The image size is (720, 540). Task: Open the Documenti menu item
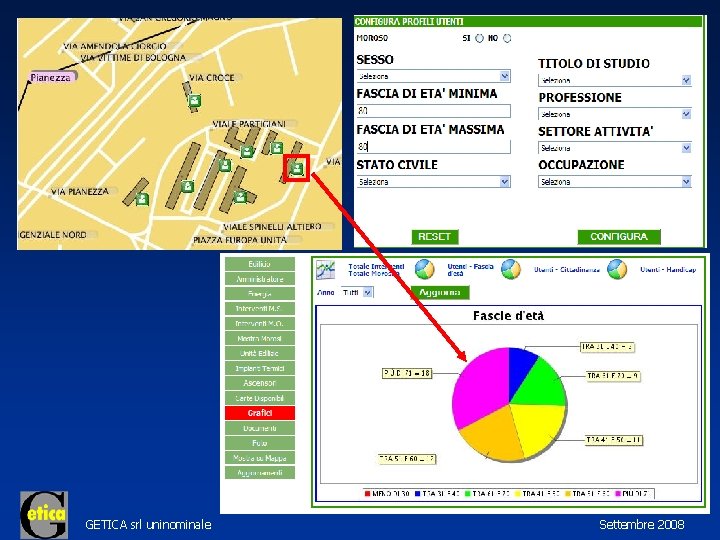pos(259,428)
